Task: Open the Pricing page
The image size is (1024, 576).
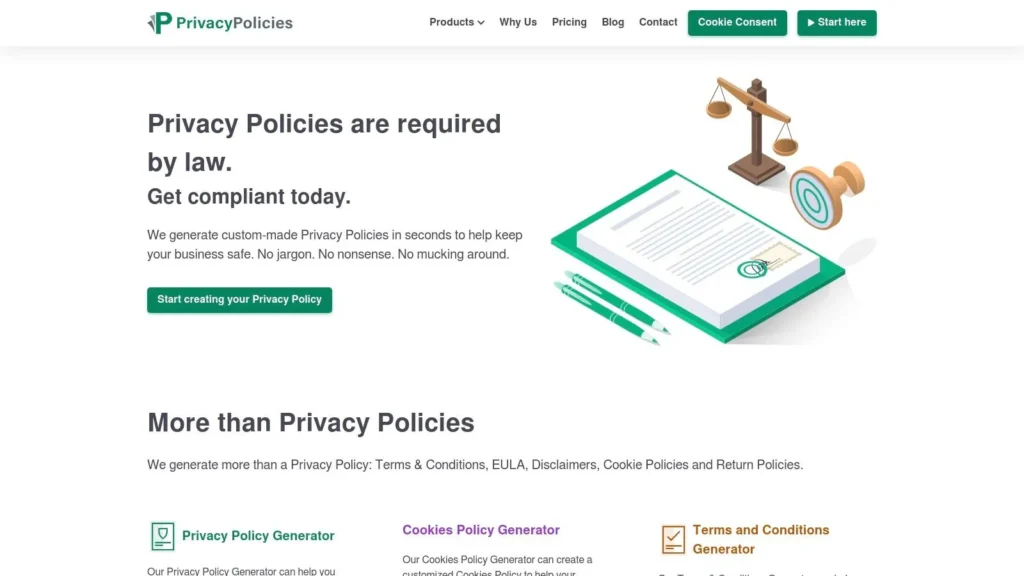Action: coord(569,22)
